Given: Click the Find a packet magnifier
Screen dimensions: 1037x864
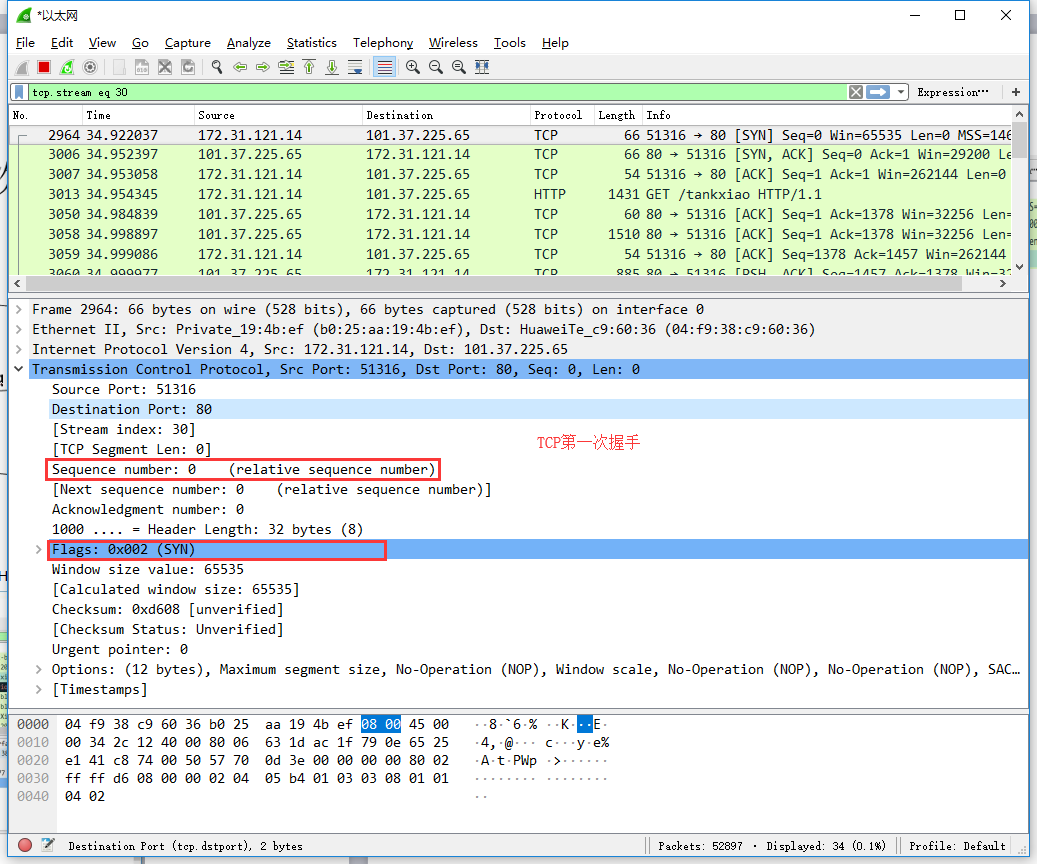Looking at the screenshot, I should [216, 67].
